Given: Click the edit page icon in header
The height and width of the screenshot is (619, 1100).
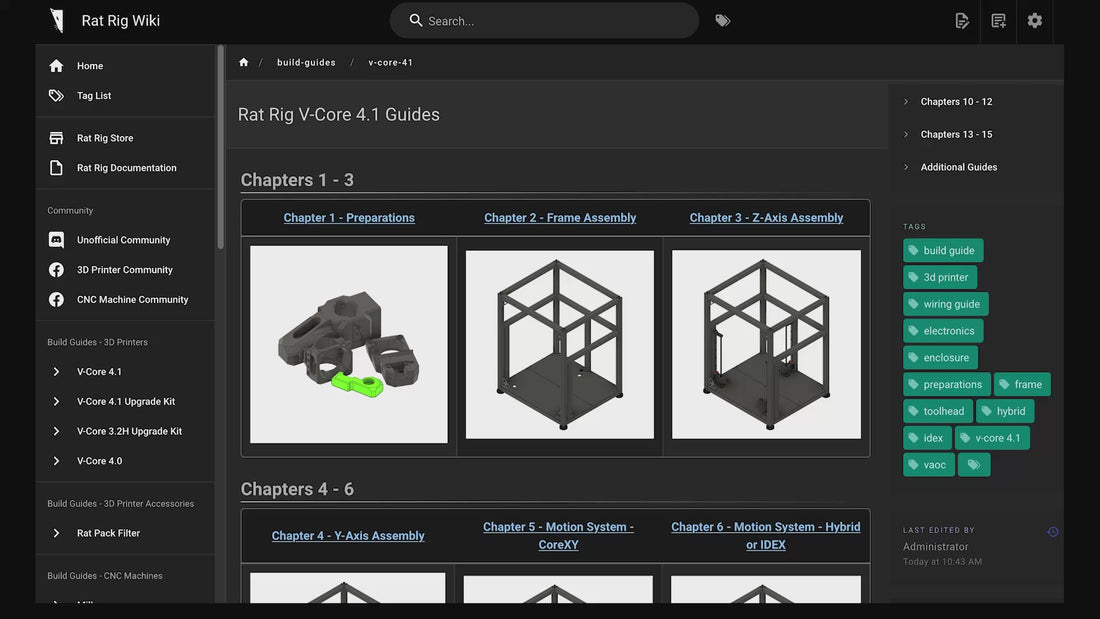Looking at the screenshot, I should pyautogui.click(x=962, y=20).
